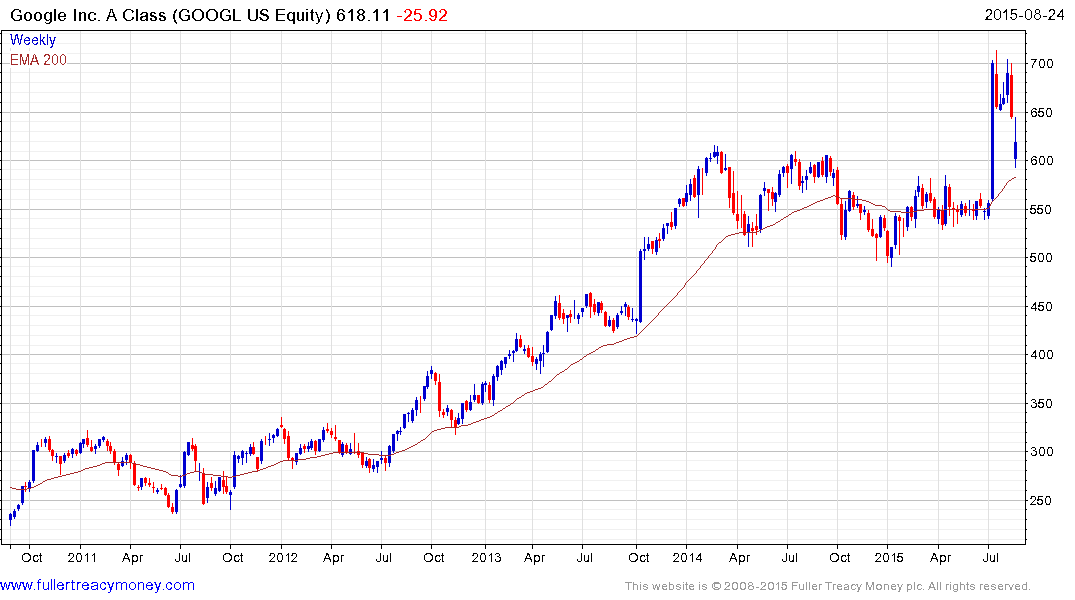The height and width of the screenshot is (600, 1075).
Task: Click the 2012 year label on time axis
Action: (283, 557)
